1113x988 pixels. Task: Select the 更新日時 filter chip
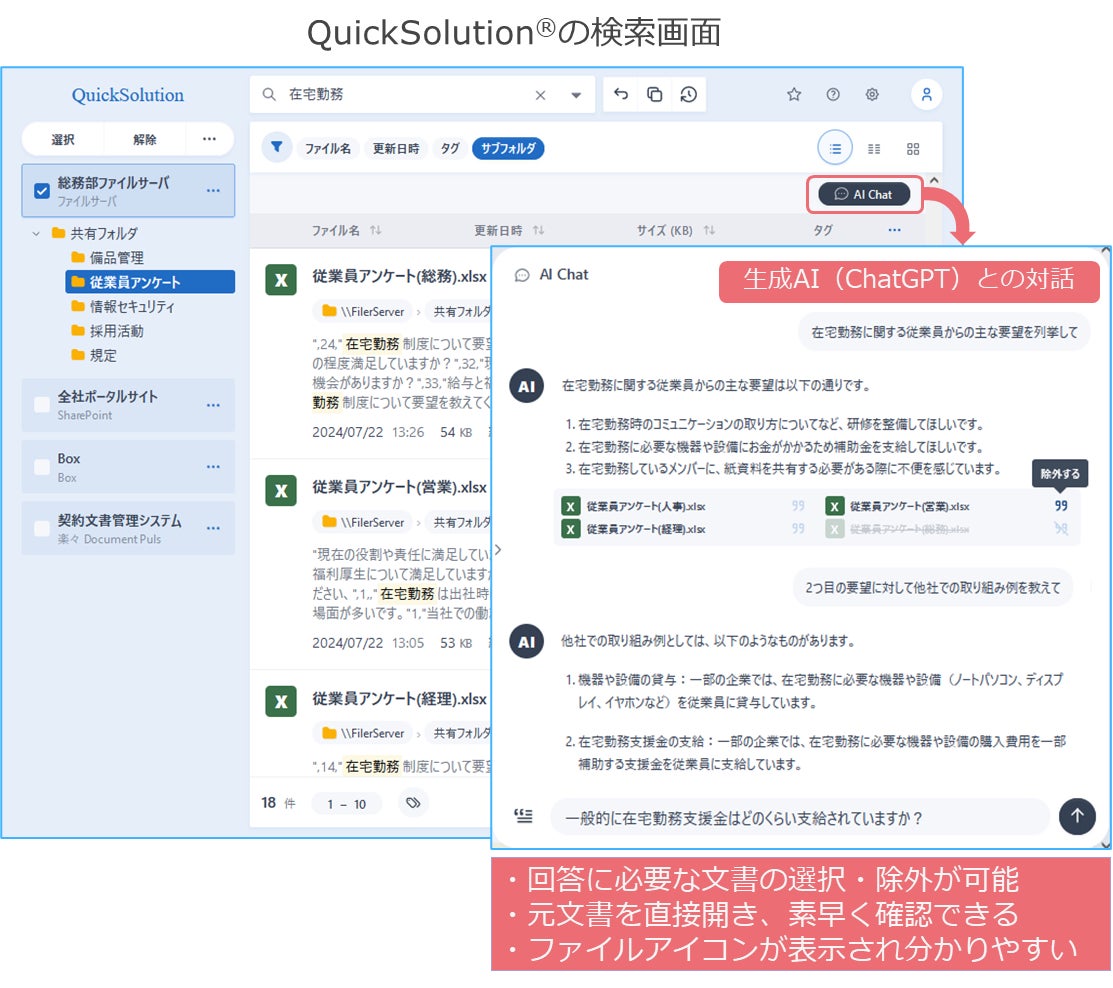(396, 148)
